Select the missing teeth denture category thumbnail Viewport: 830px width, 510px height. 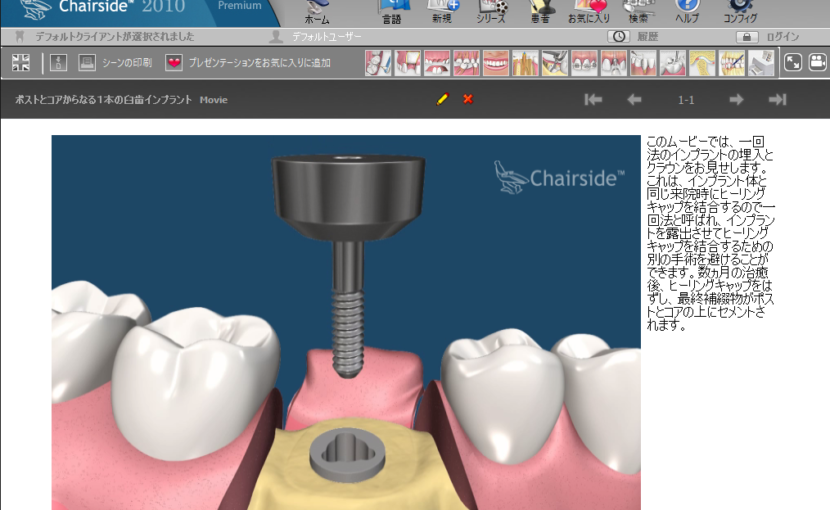[x=437, y=63]
